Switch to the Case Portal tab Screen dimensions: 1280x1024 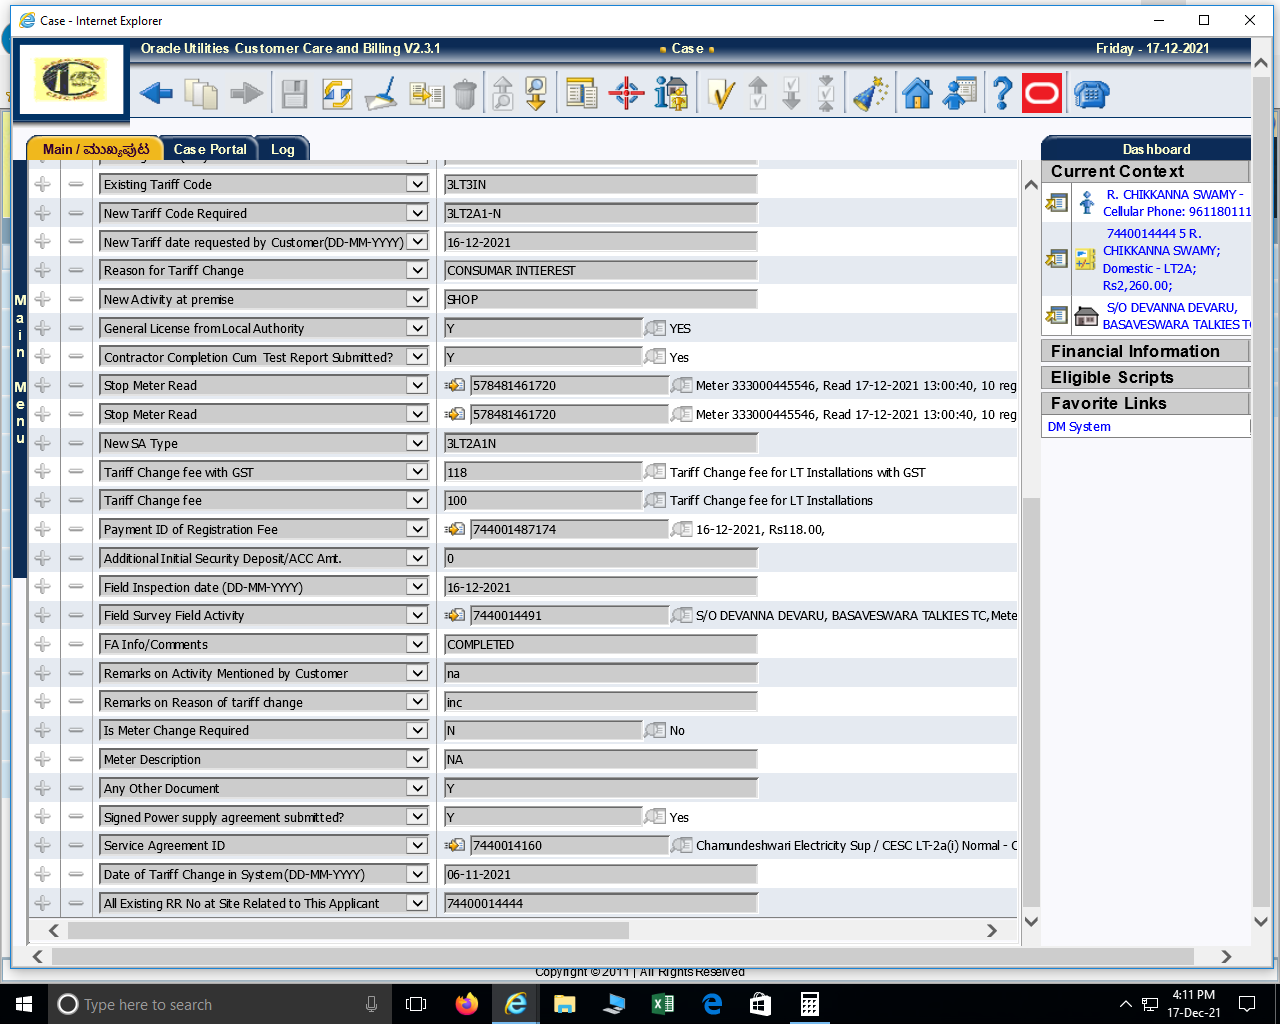pyautogui.click(x=209, y=149)
